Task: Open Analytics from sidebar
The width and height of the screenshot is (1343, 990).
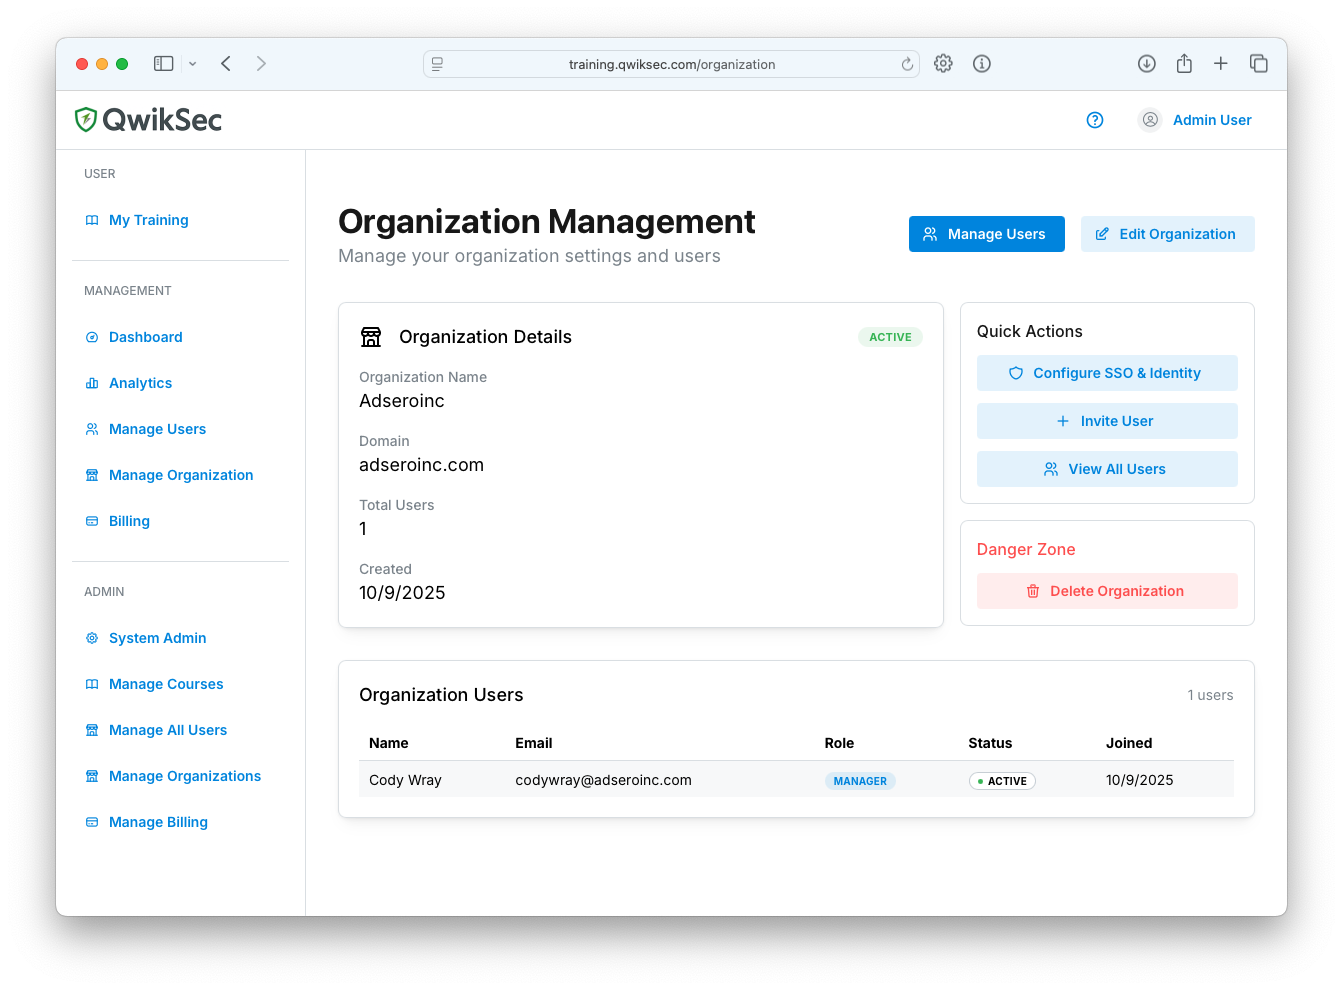Action: (x=140, y=383)
